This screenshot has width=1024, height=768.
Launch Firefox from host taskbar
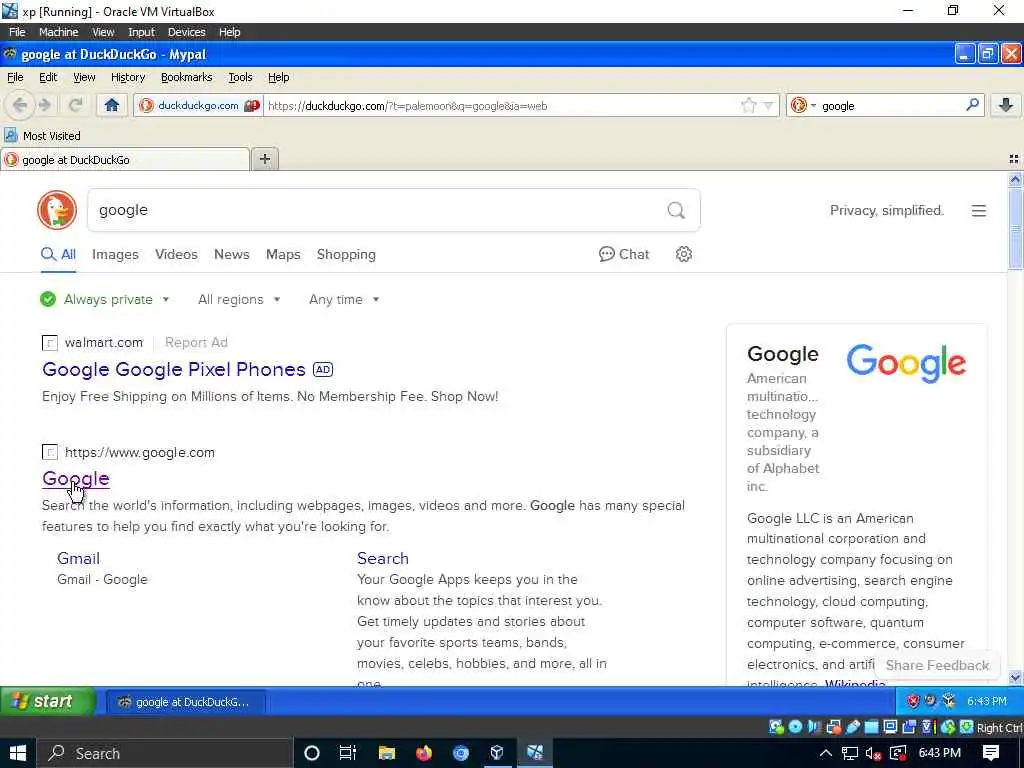pyautogui.click(x=424, y=753)
